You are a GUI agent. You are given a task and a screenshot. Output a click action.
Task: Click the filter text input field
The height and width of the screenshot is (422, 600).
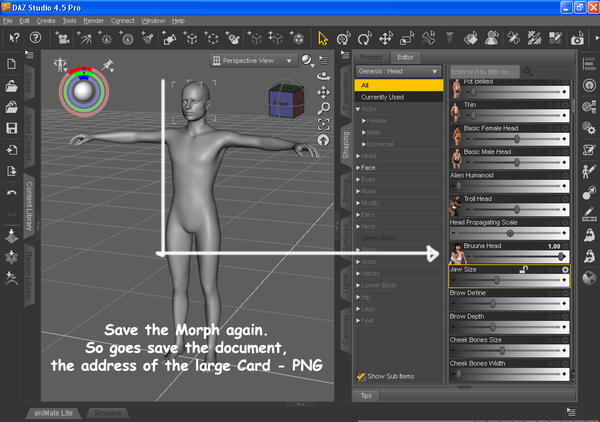pyautogui.click(x=484, y=72)
